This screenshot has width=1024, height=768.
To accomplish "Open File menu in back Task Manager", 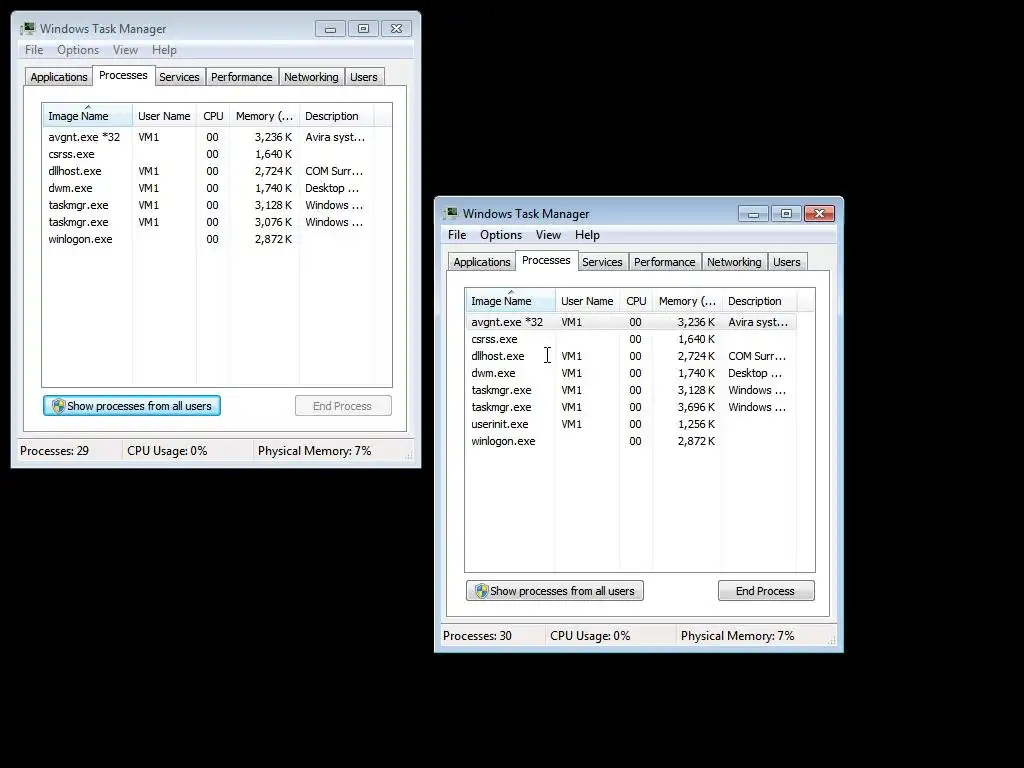I will (34, 50).
